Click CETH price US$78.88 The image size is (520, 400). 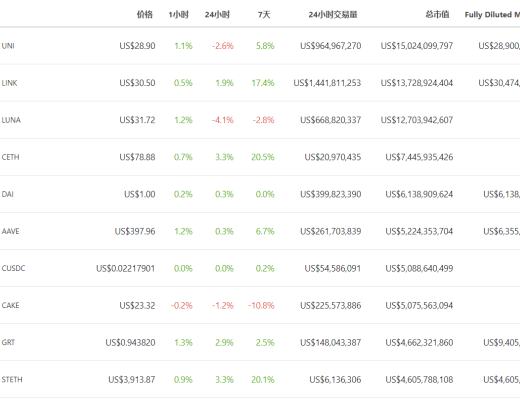(137, 157)
